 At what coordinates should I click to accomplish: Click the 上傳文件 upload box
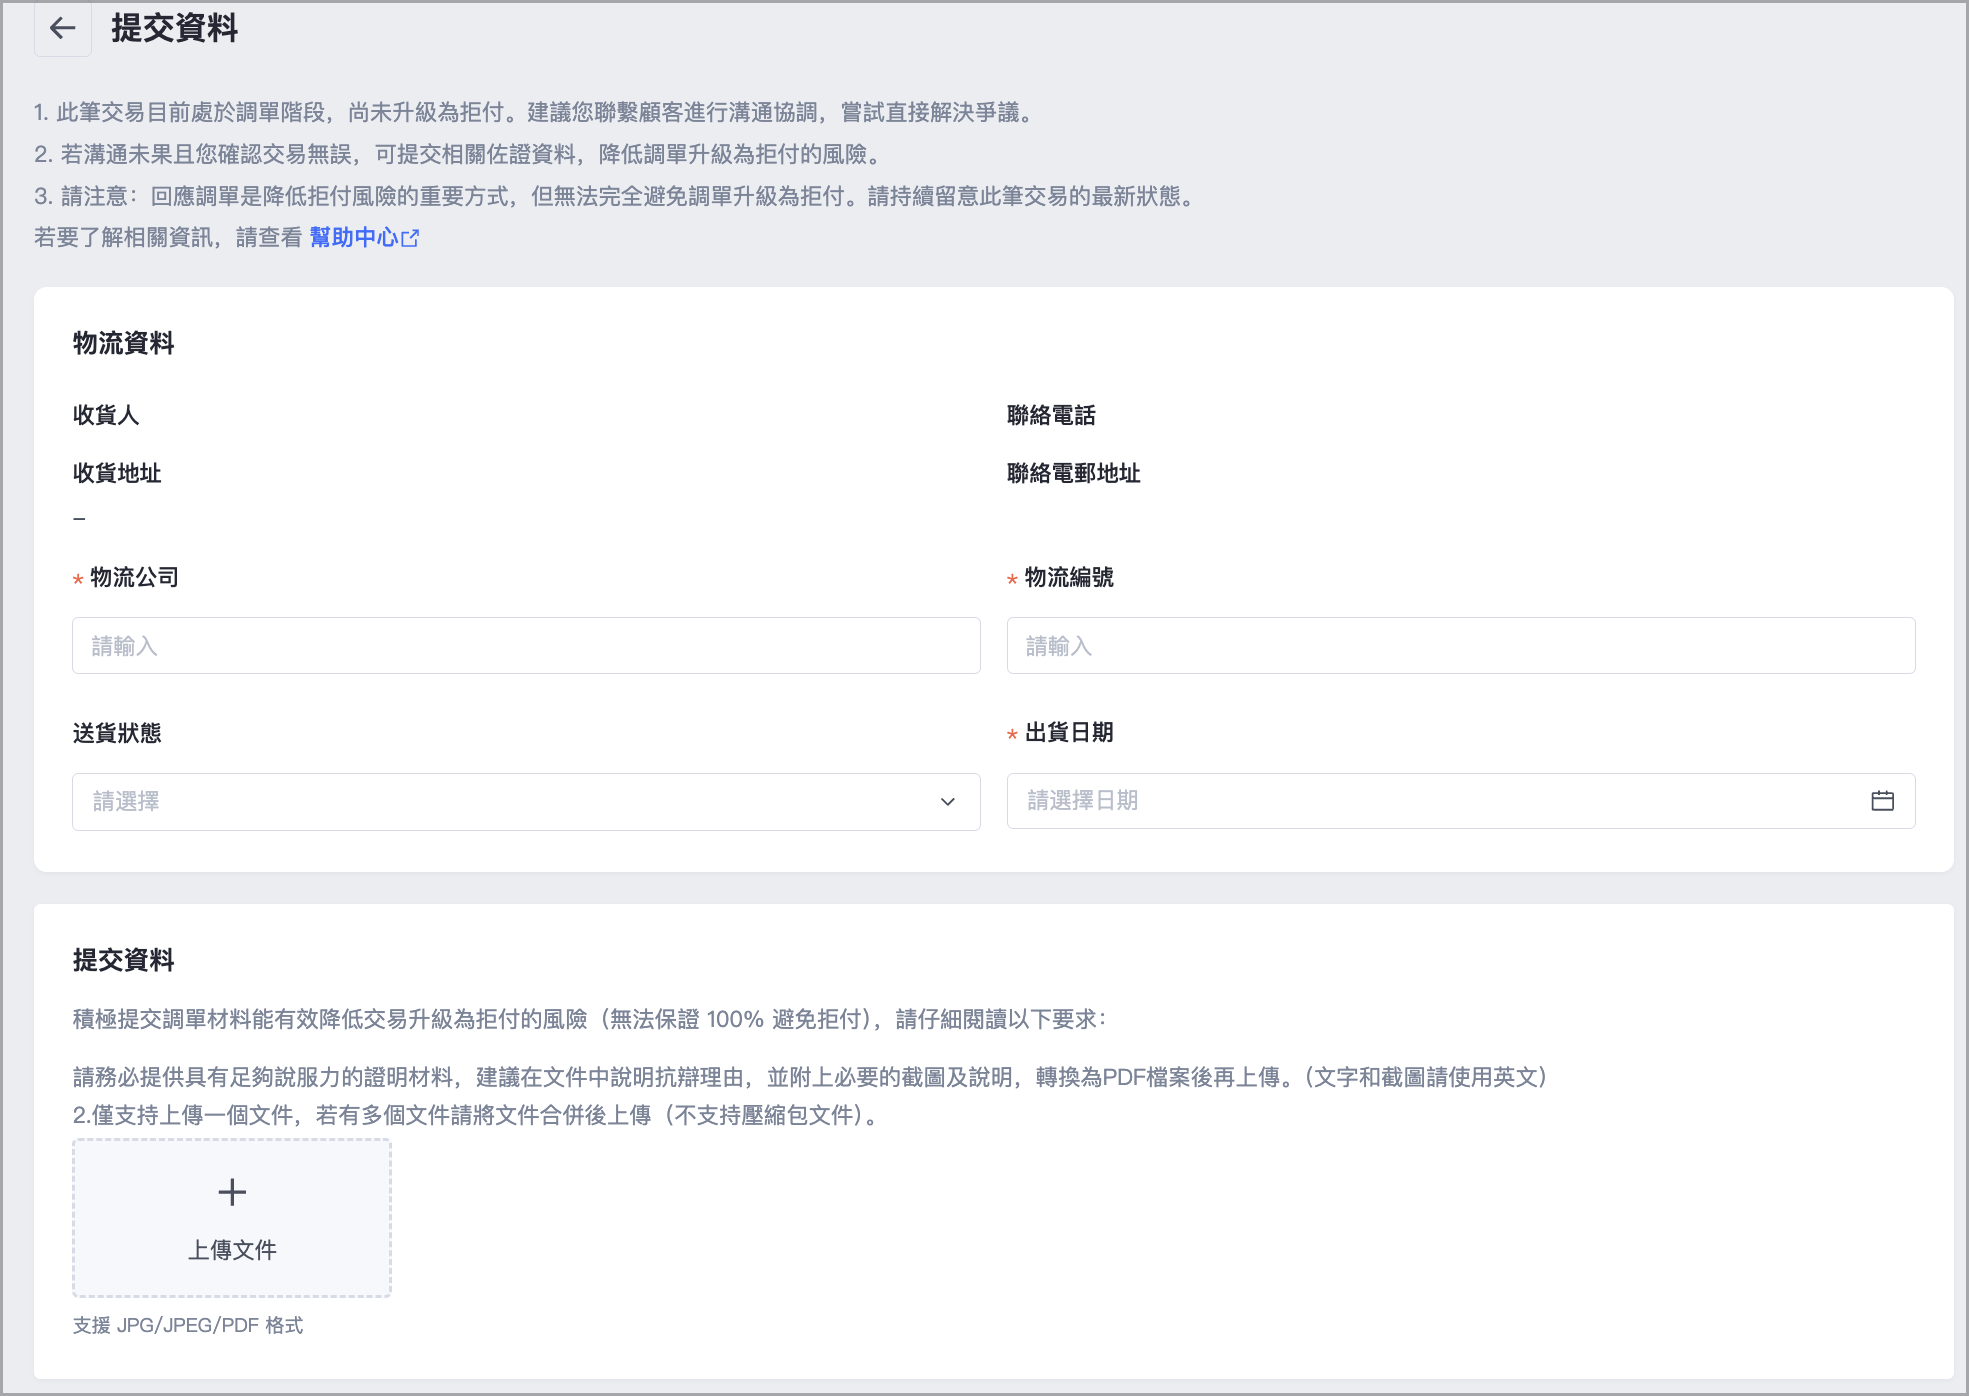[232, 1218]
